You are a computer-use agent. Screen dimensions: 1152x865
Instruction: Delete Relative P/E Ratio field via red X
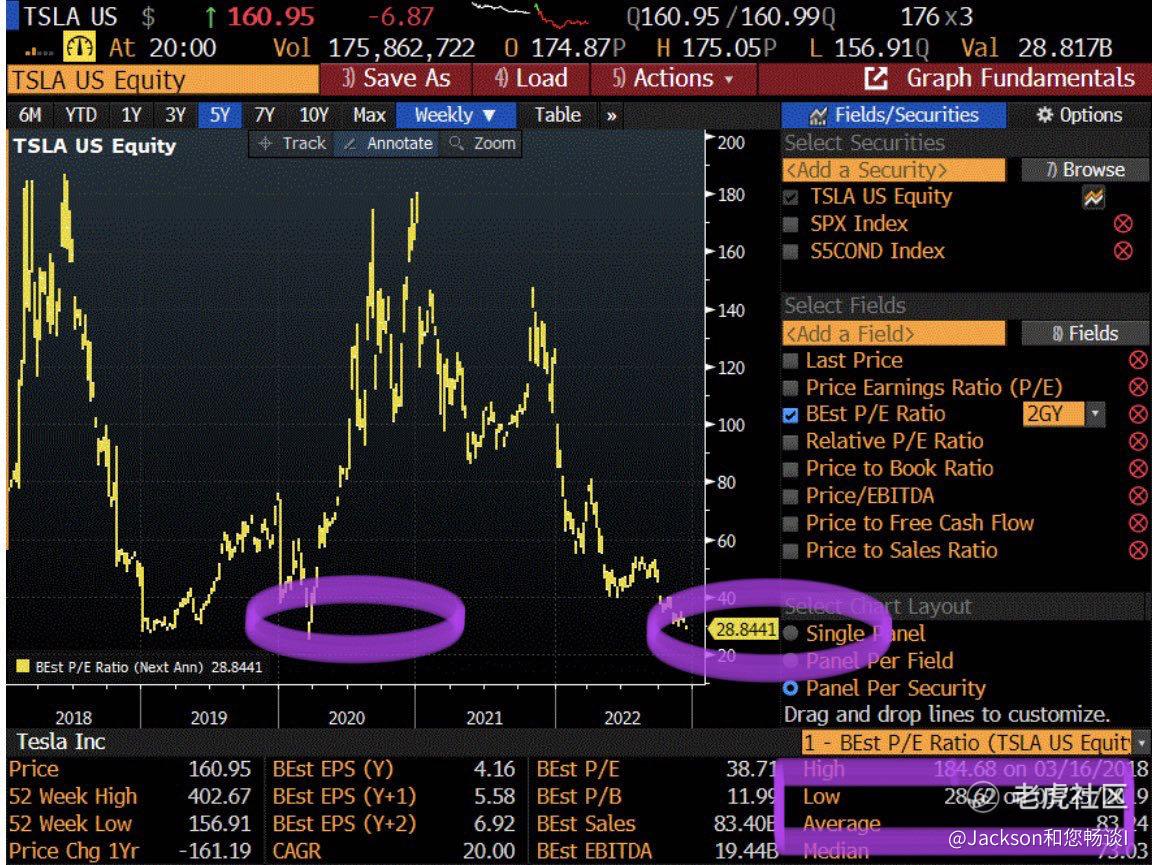(x=1138, y=441)
